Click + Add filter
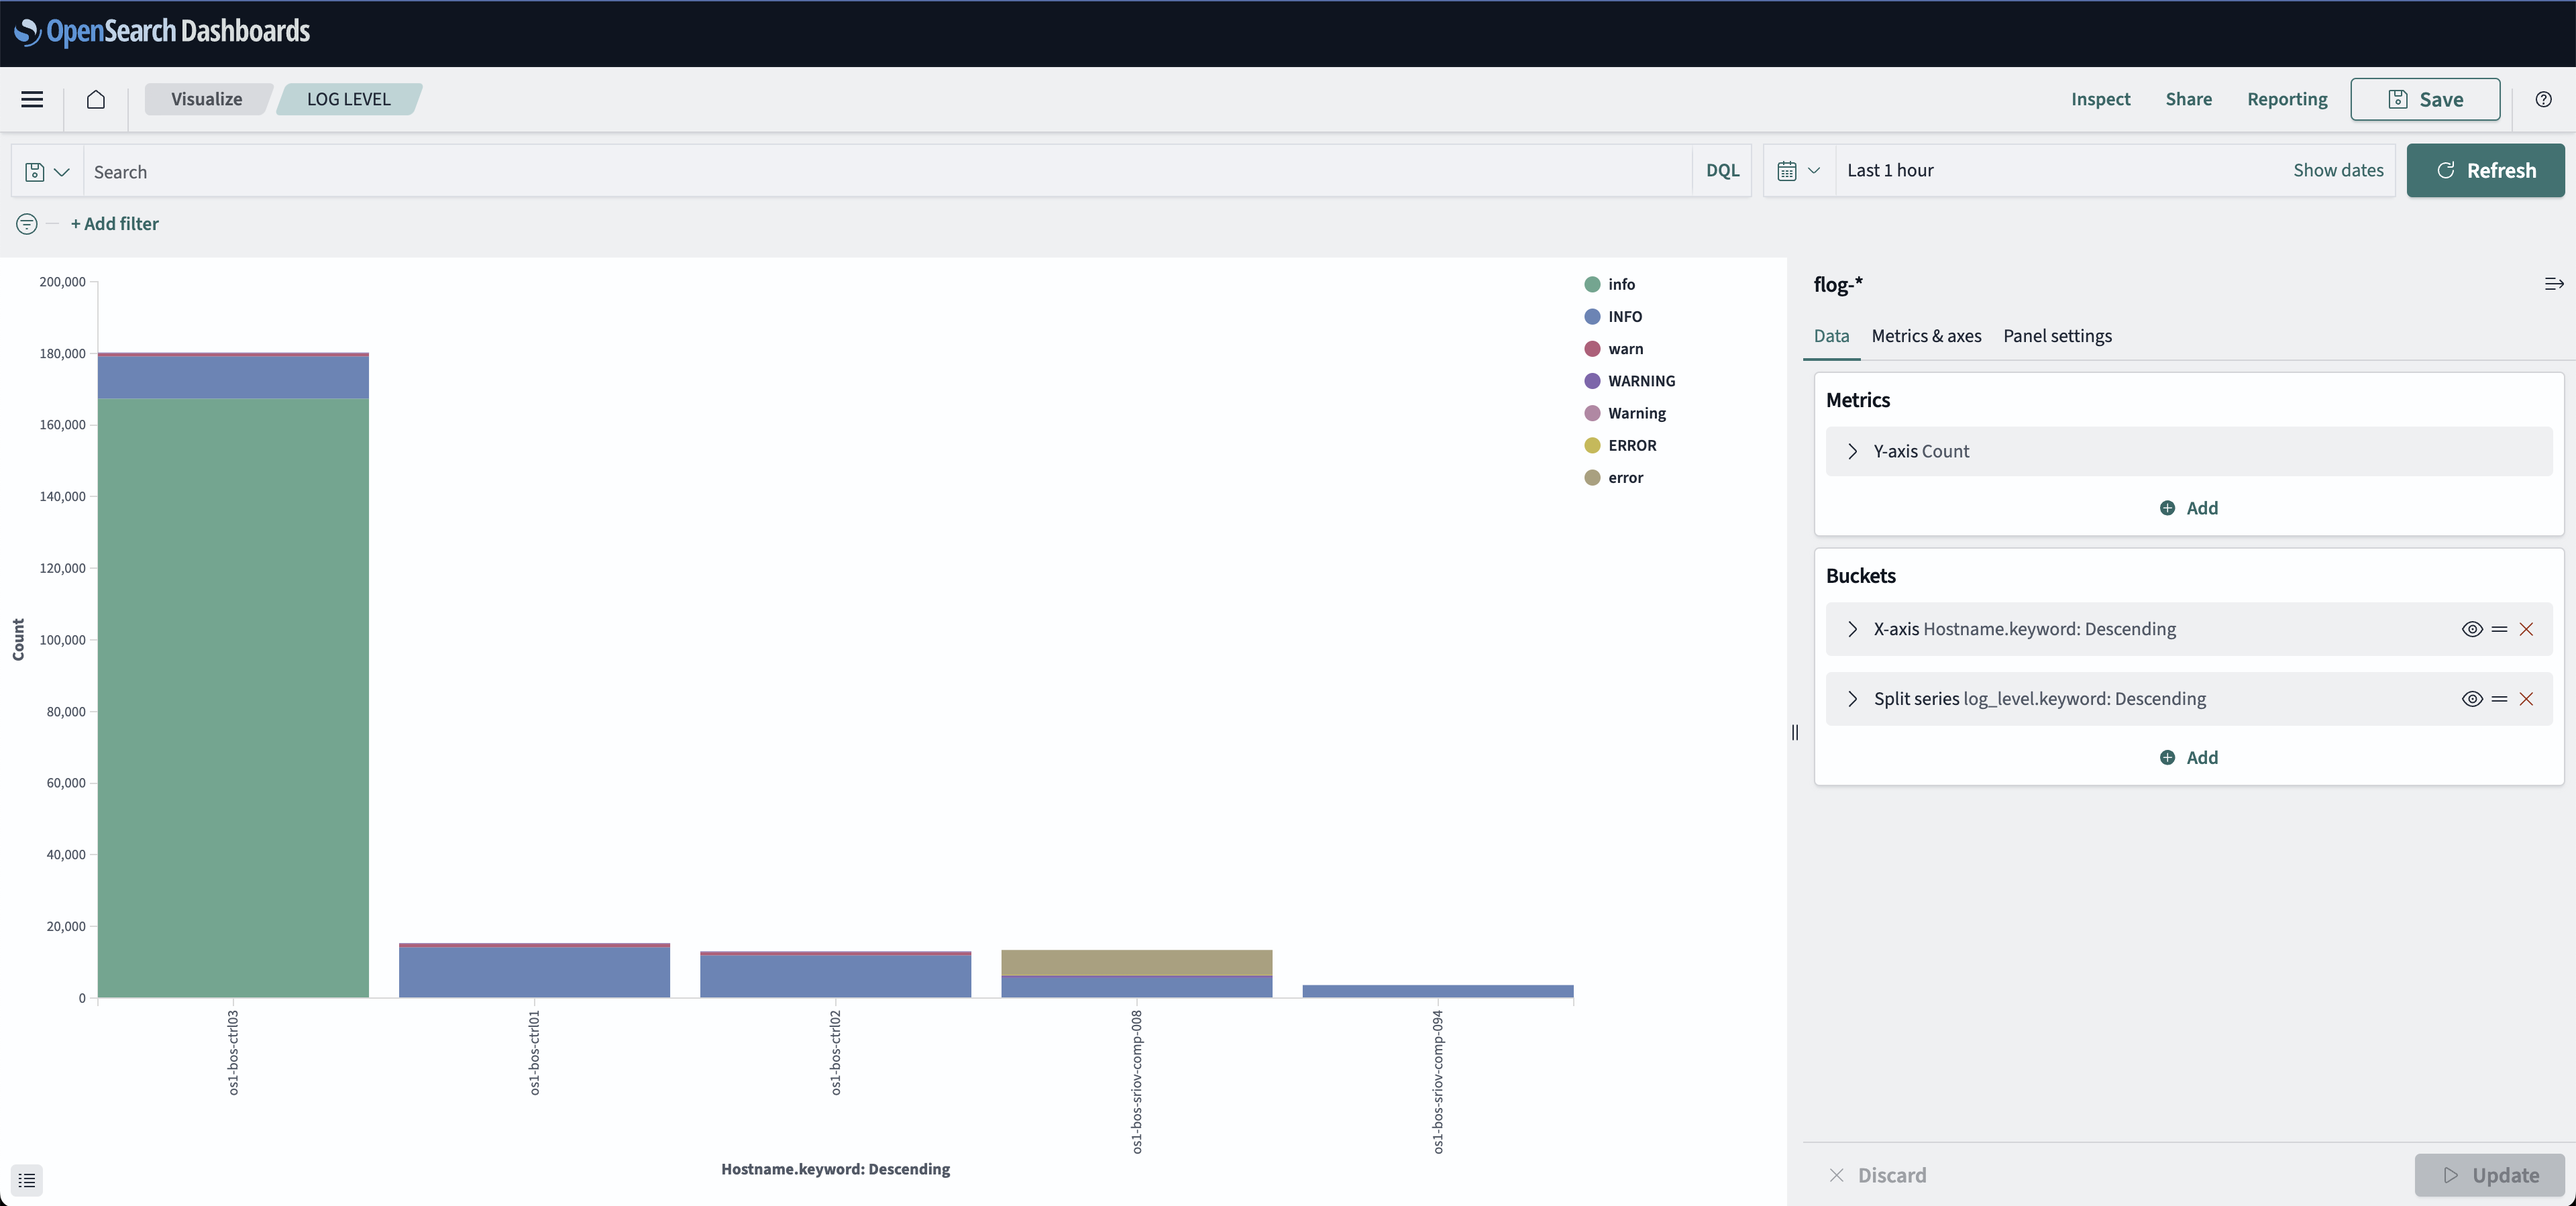This screenshot has height=1206, width=2576. tap(115, 224)
